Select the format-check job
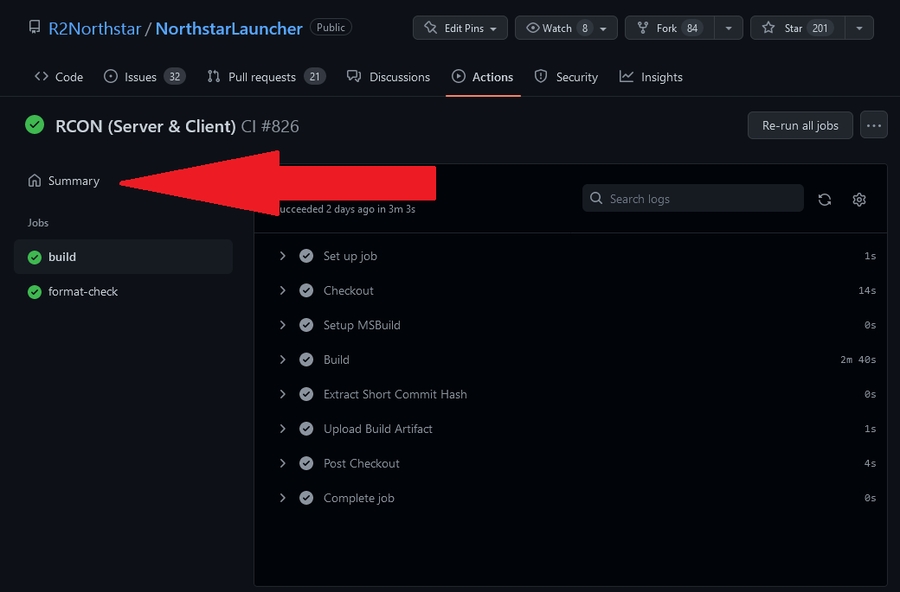Screen dimensions: 900x592 [83, 292]
